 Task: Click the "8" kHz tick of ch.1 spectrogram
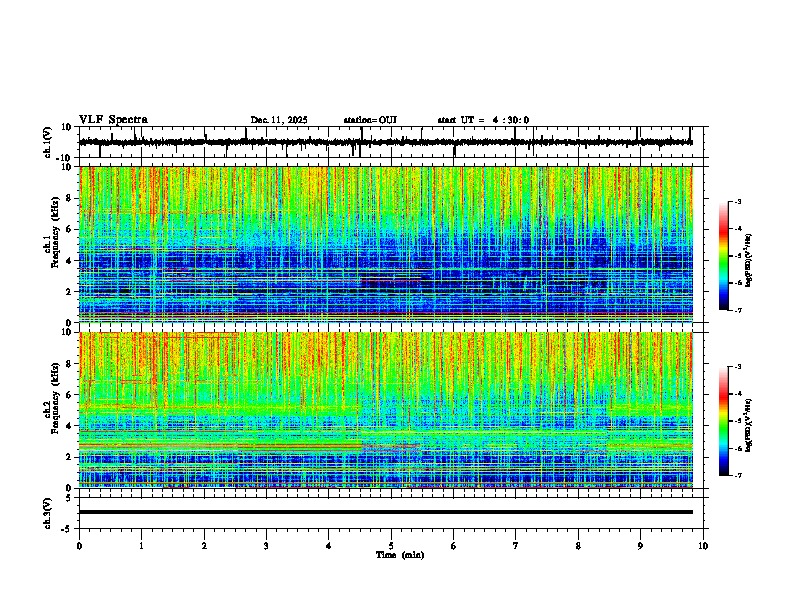click(69, 198)
